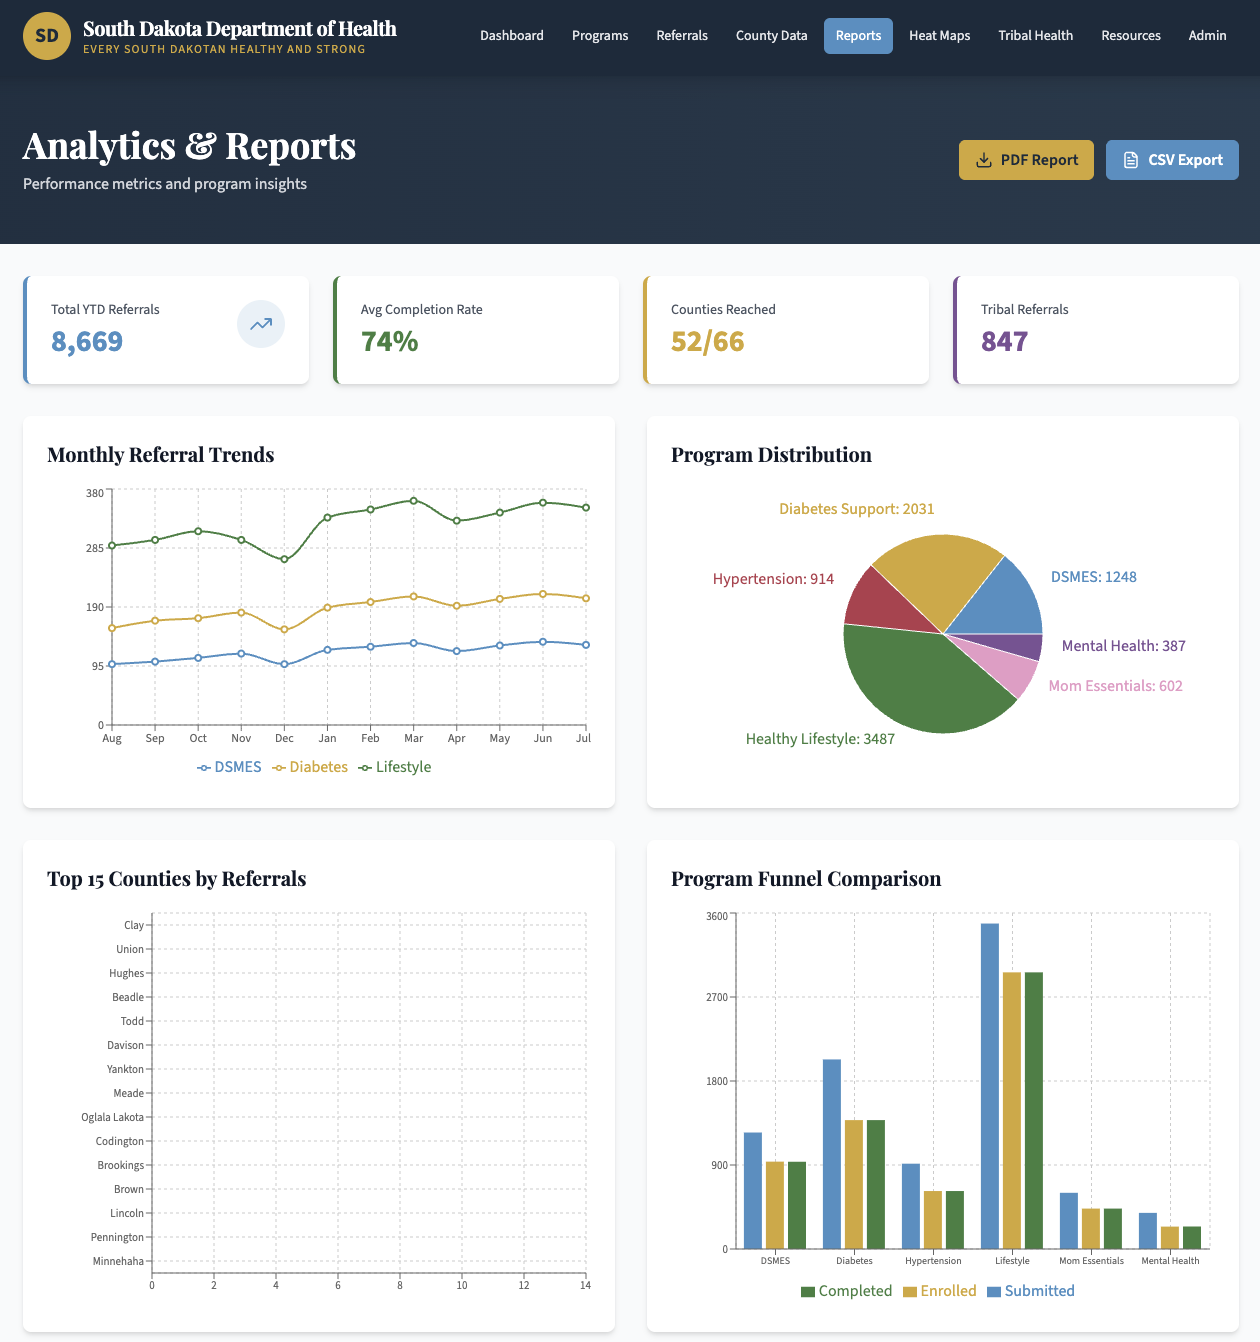Click the Counties Reached 52/66 value

pyautogui.click(x=708, y=341)
